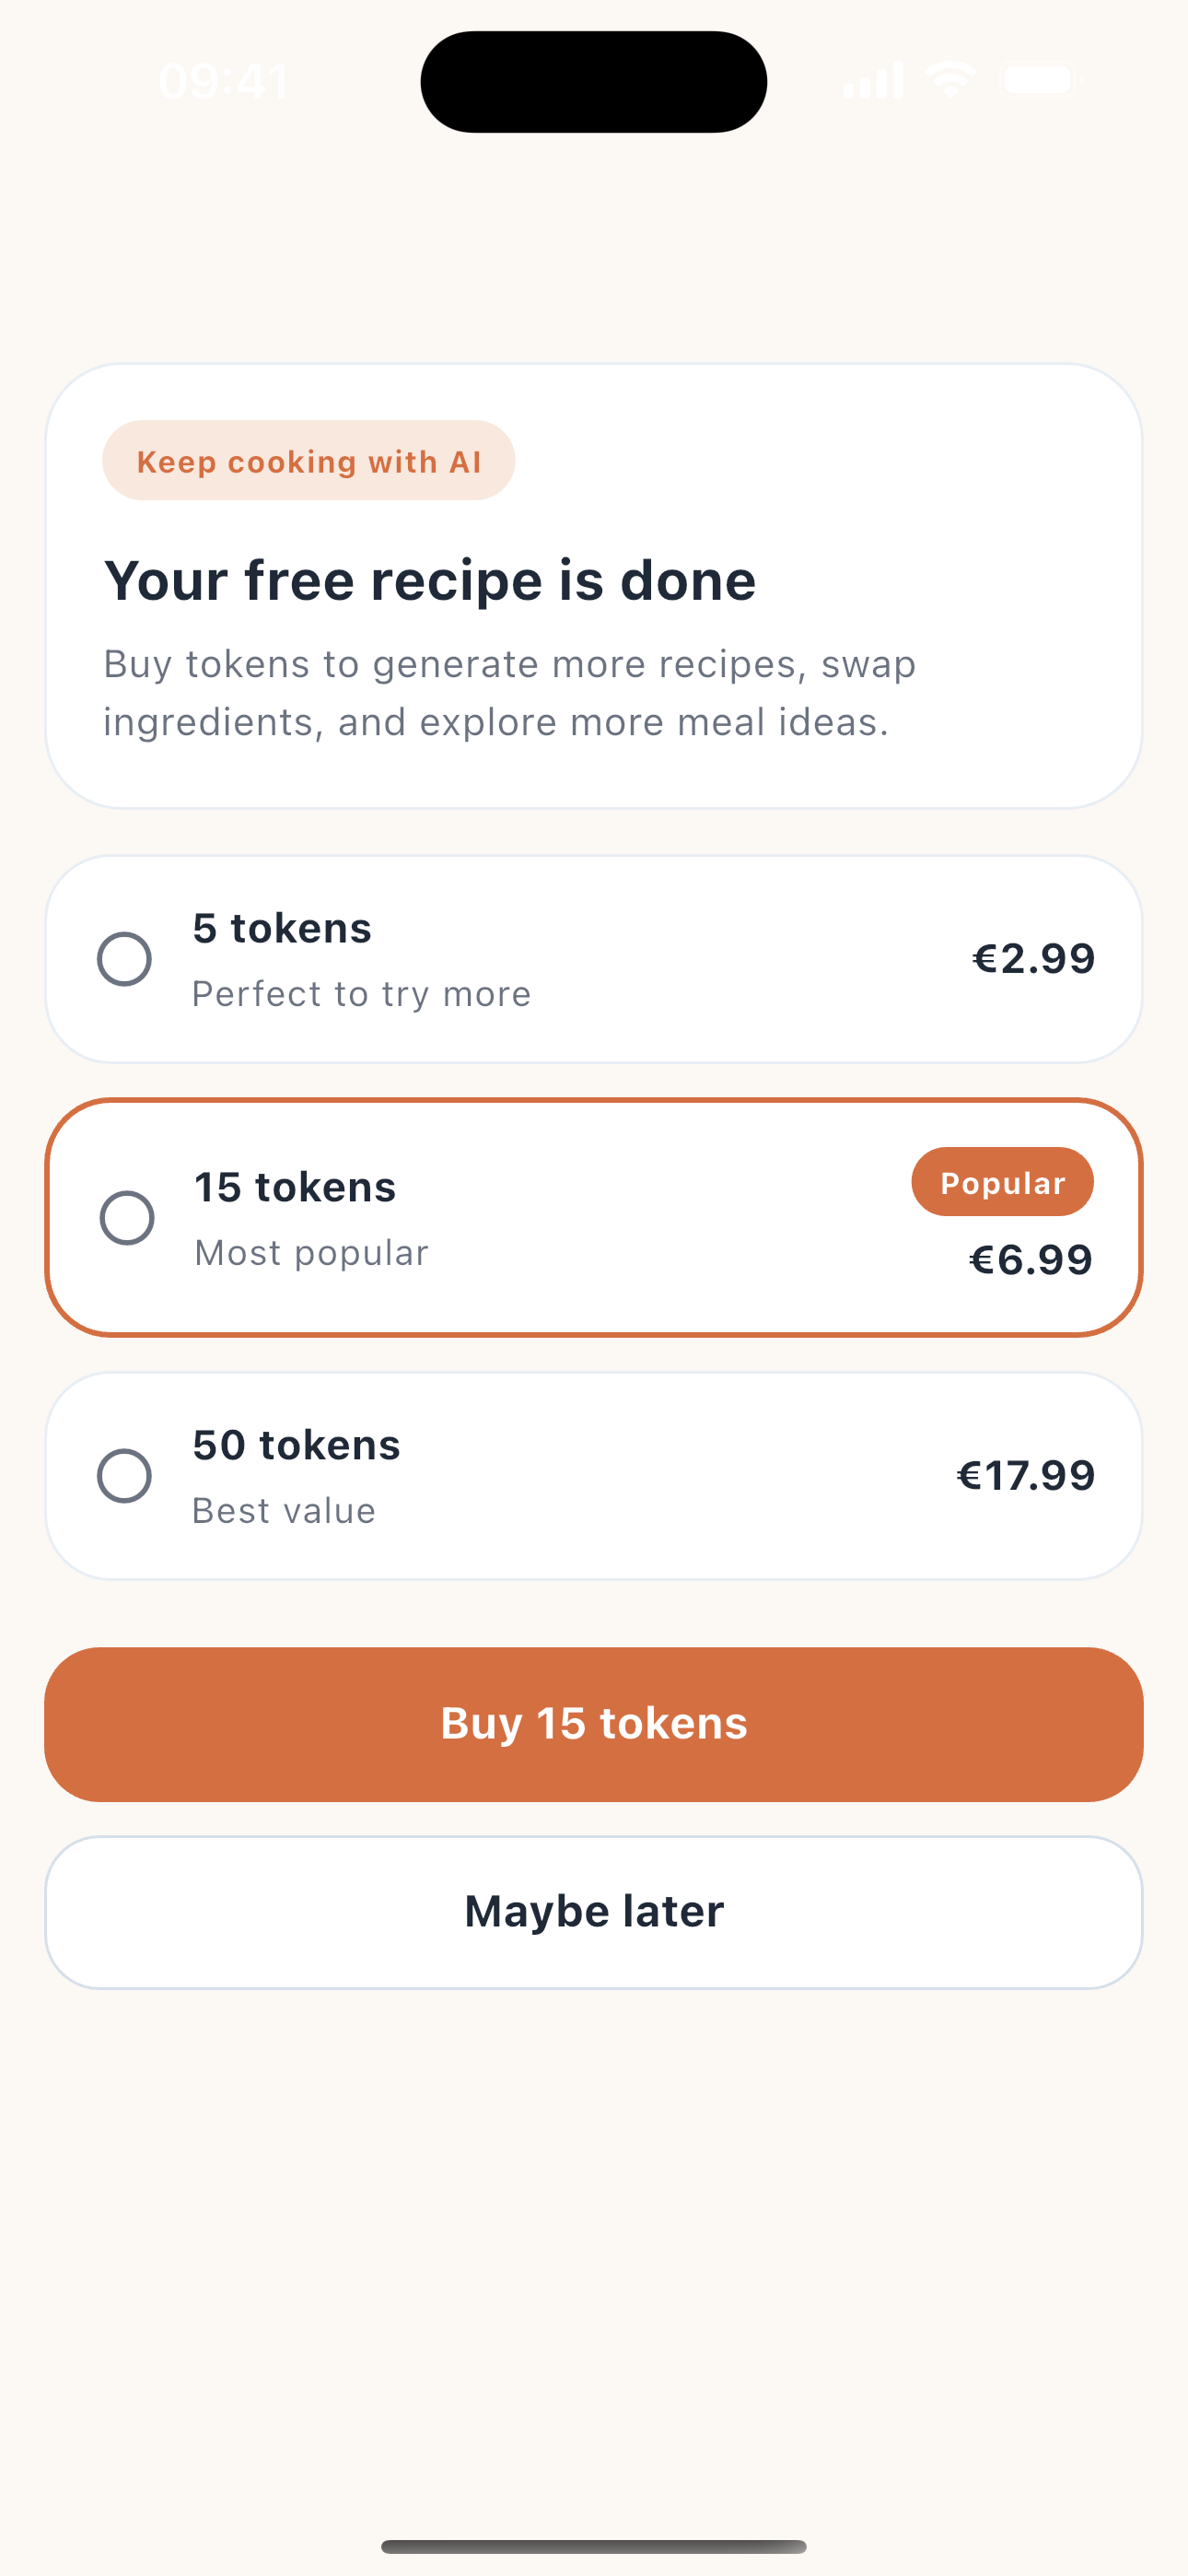Click the €17.99 price label
This screenshot has width=1188, height=2576.
[1025, 1476]
